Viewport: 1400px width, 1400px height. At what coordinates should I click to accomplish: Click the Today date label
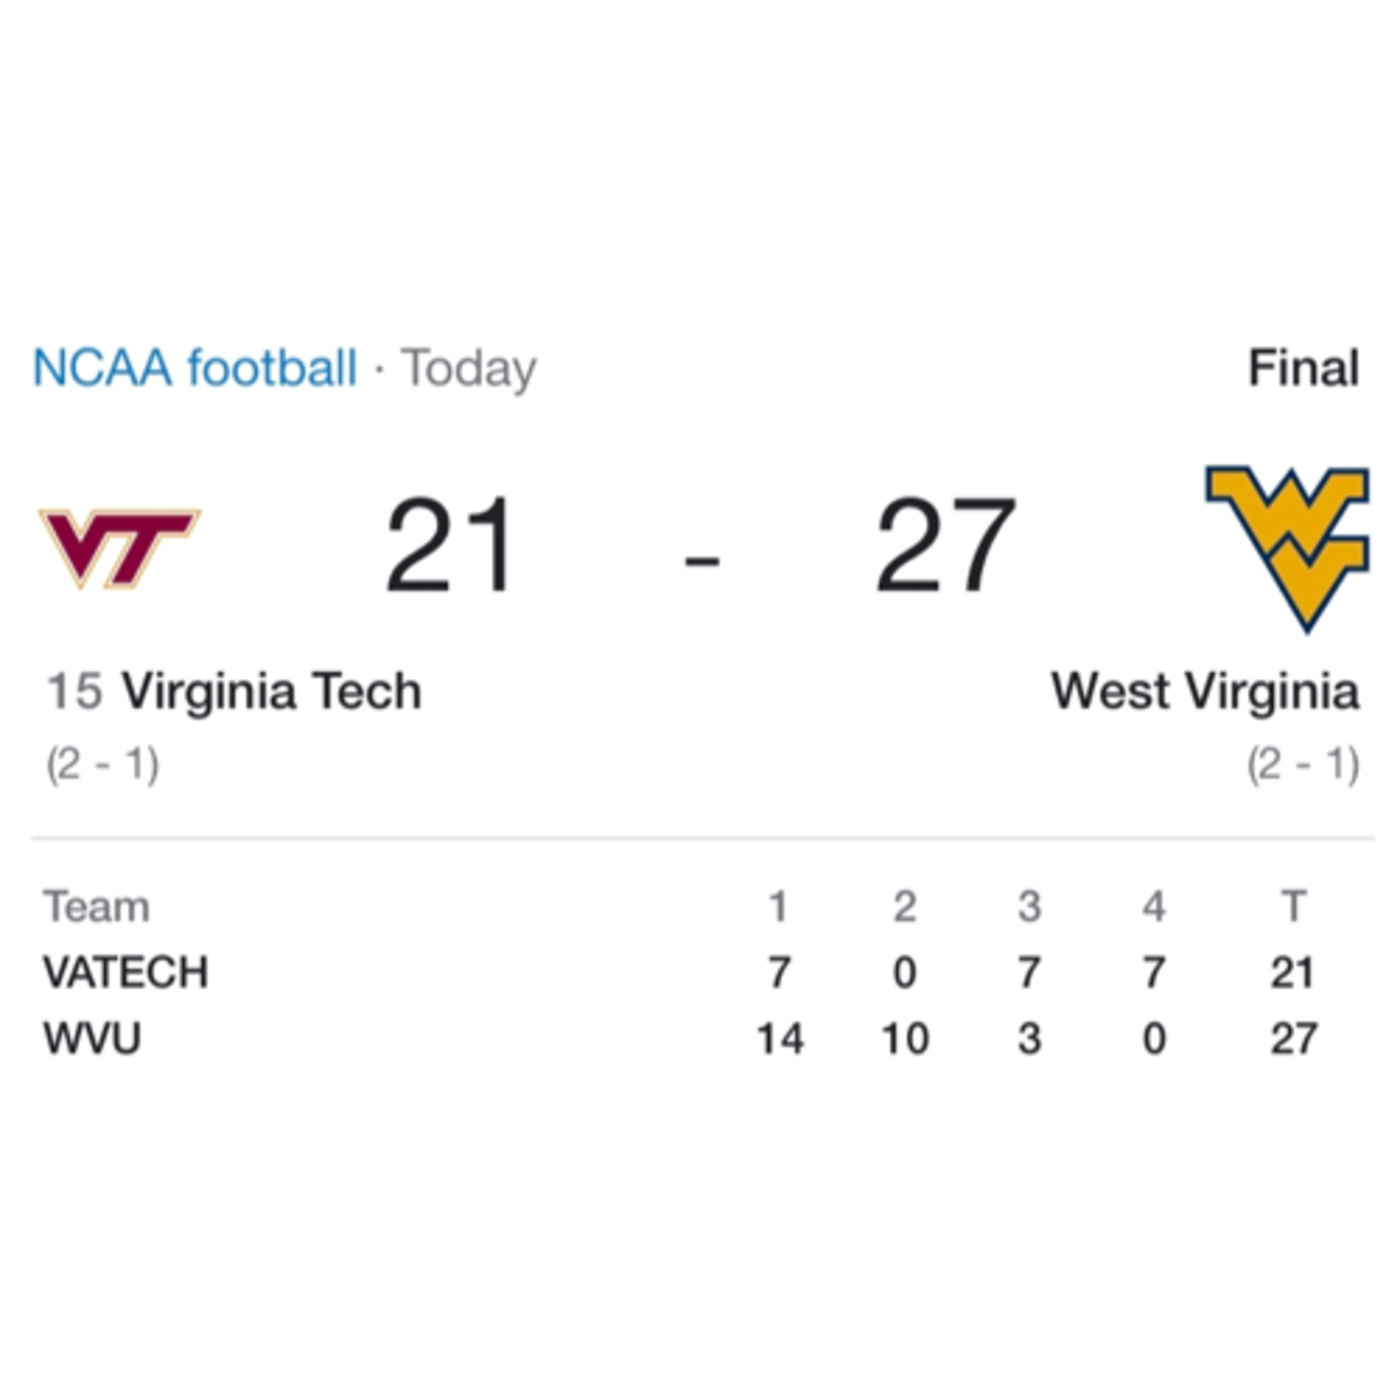click(x=469, y=368)
